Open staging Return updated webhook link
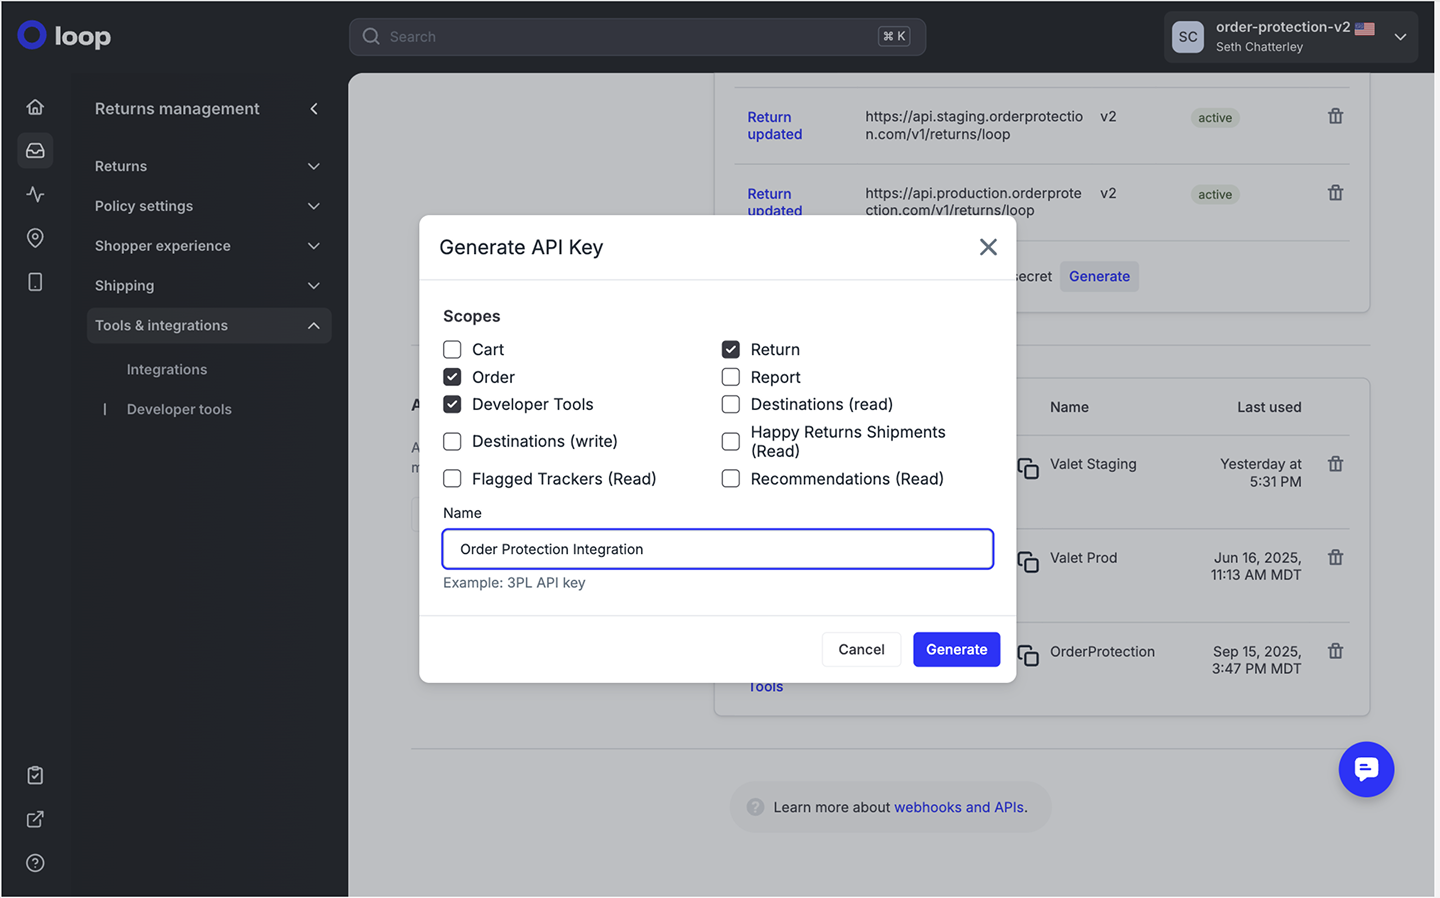The image size is (1440, 898). pyautogui.click(x=775, y=125)
